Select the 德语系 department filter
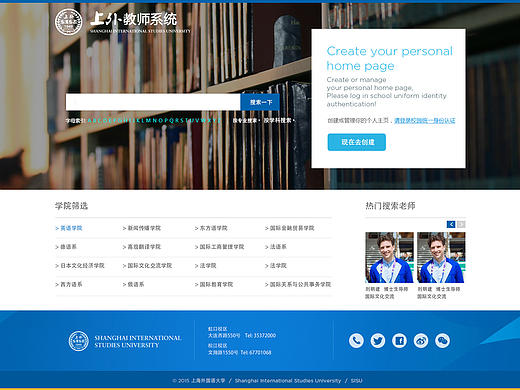520x390 pixels. (66, 247)
